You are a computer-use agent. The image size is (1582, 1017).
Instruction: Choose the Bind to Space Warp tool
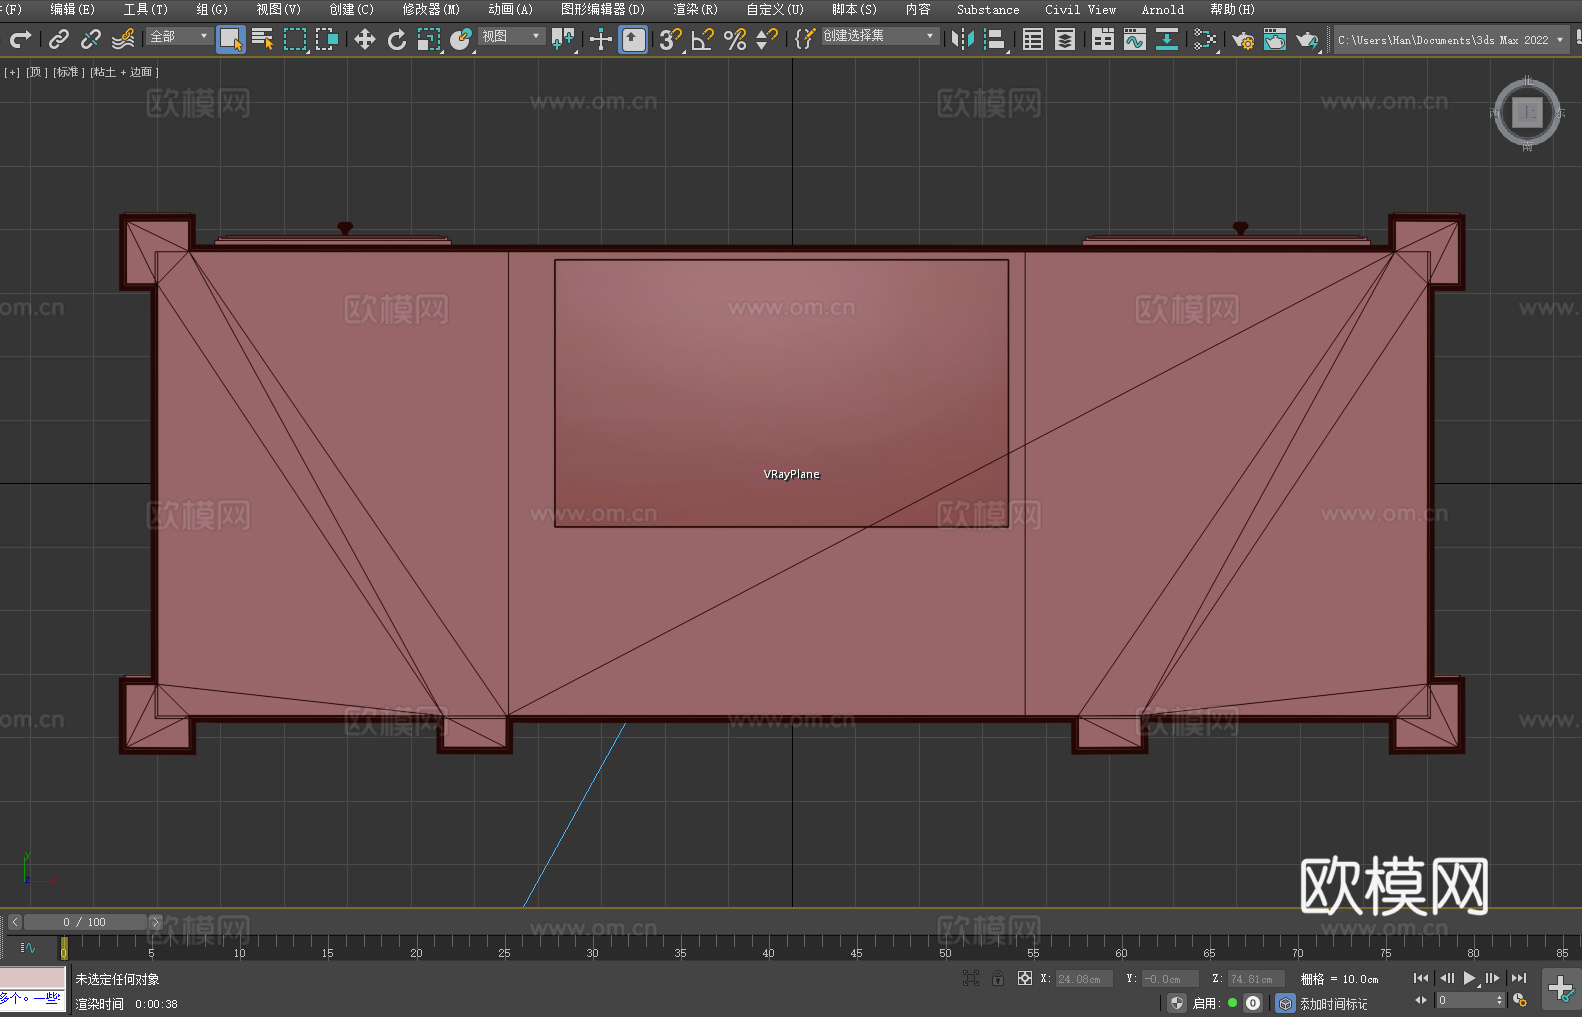[123, 39]
